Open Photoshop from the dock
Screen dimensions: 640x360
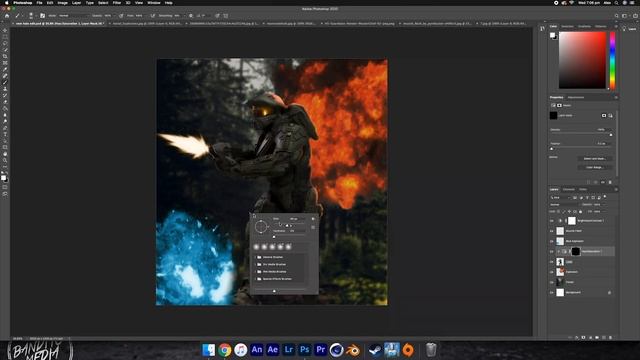[x=304, y=350]
